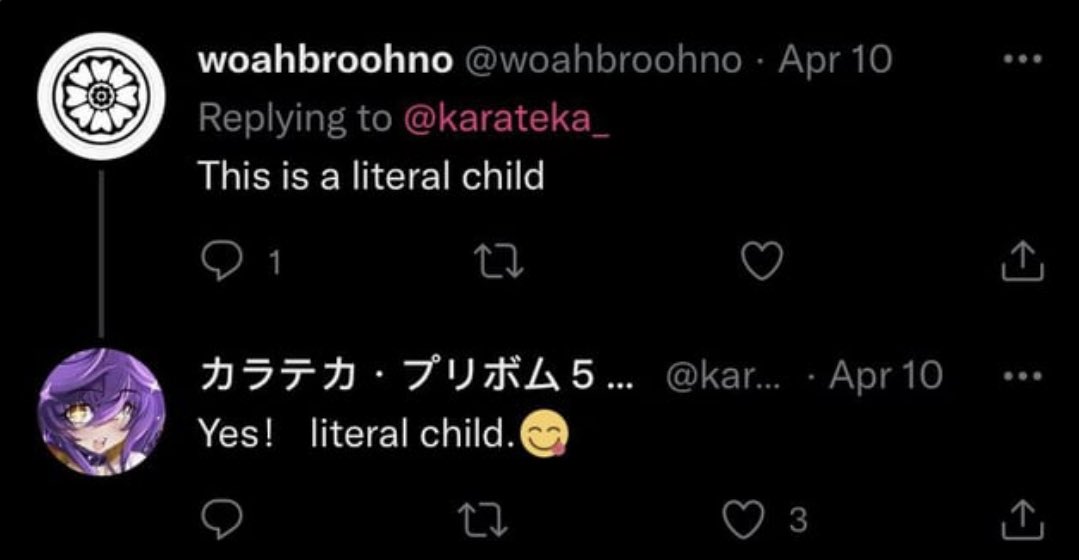The width and height of the screenshot is (1079, 560).
Task: Open woahbroohno display name profile
Action: coord(325,60)
